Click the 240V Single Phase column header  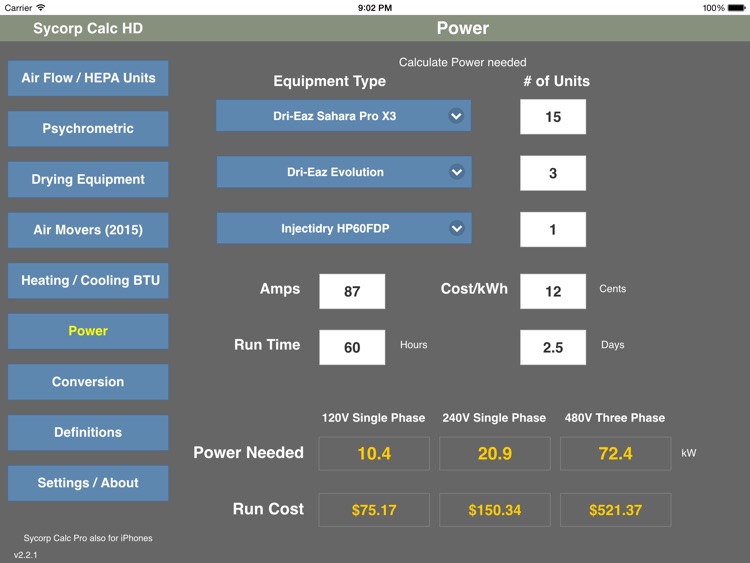(x=494, y=418)
